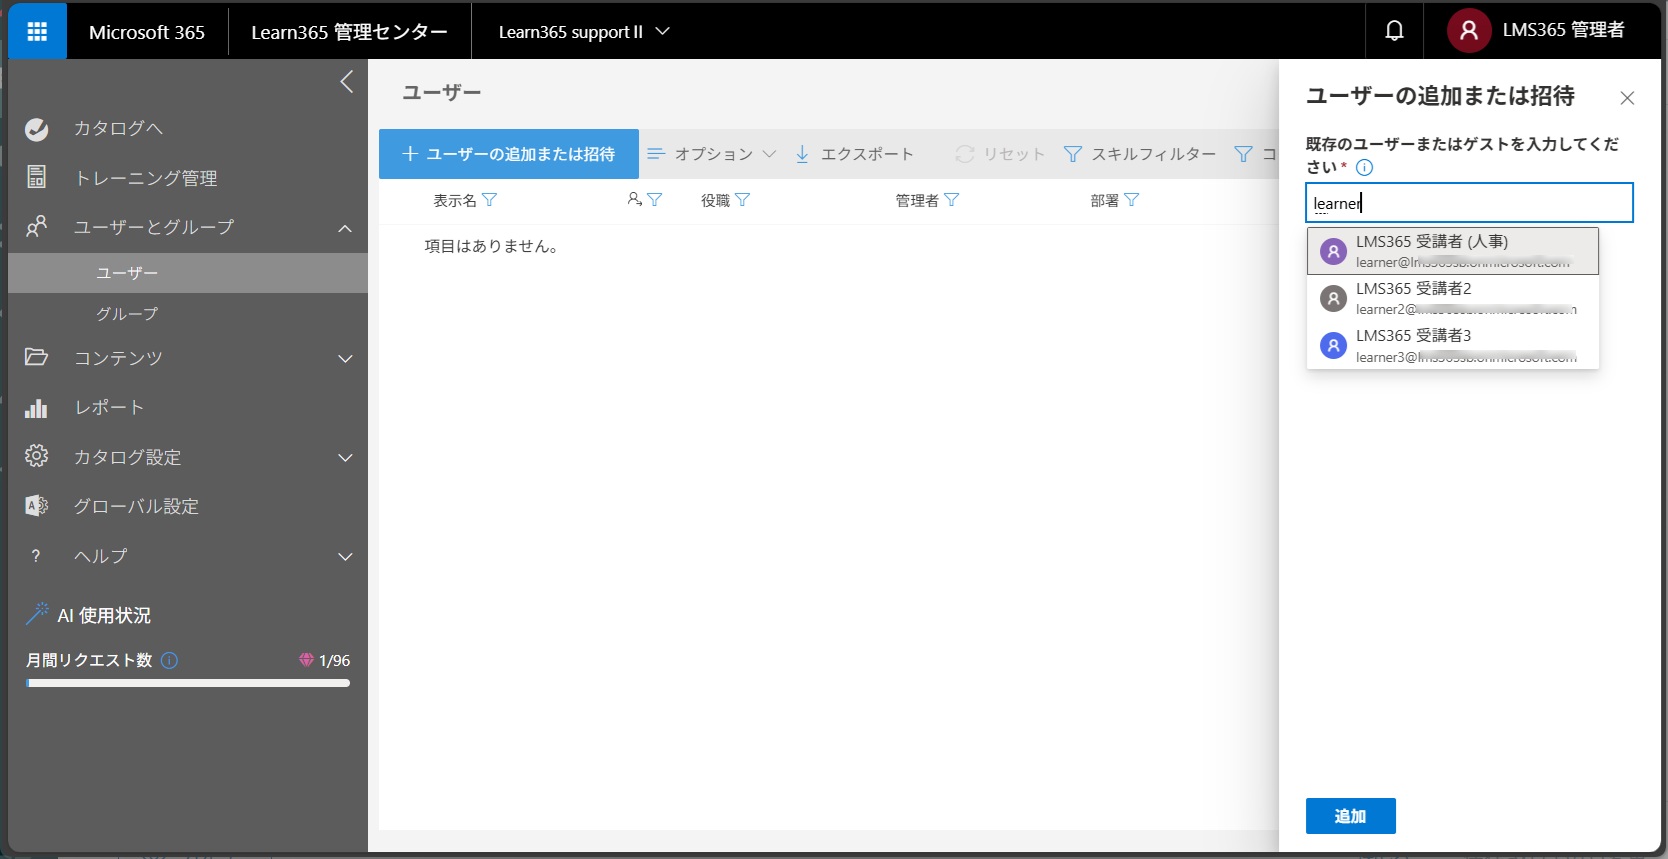
Task: Close the ユーザーの追加または招待 panel
Action: (1627, 98)
